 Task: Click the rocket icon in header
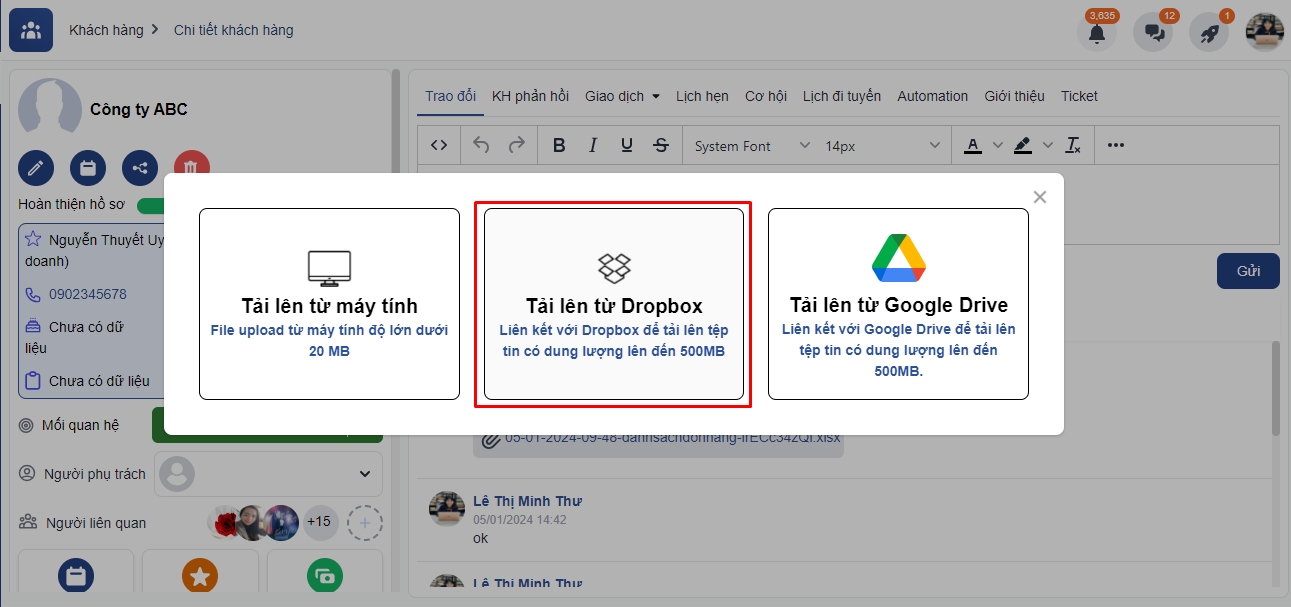pos(1209,32)
